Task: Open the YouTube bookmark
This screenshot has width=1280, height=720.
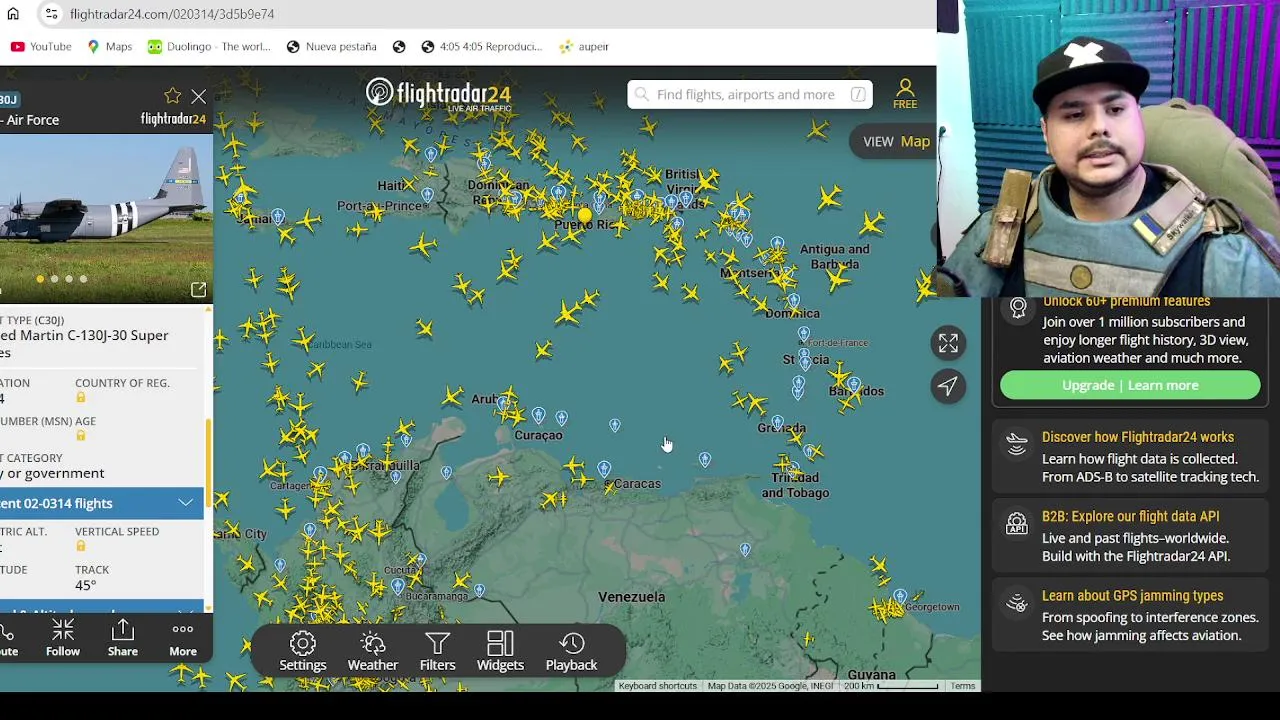Action: click(41, 46)
